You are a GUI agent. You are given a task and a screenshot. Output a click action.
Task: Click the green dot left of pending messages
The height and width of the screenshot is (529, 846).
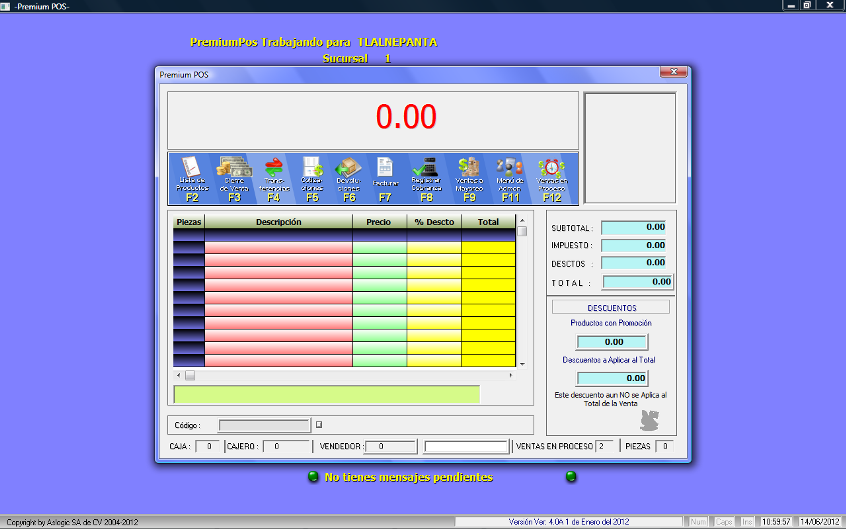[x=313, y=477]
